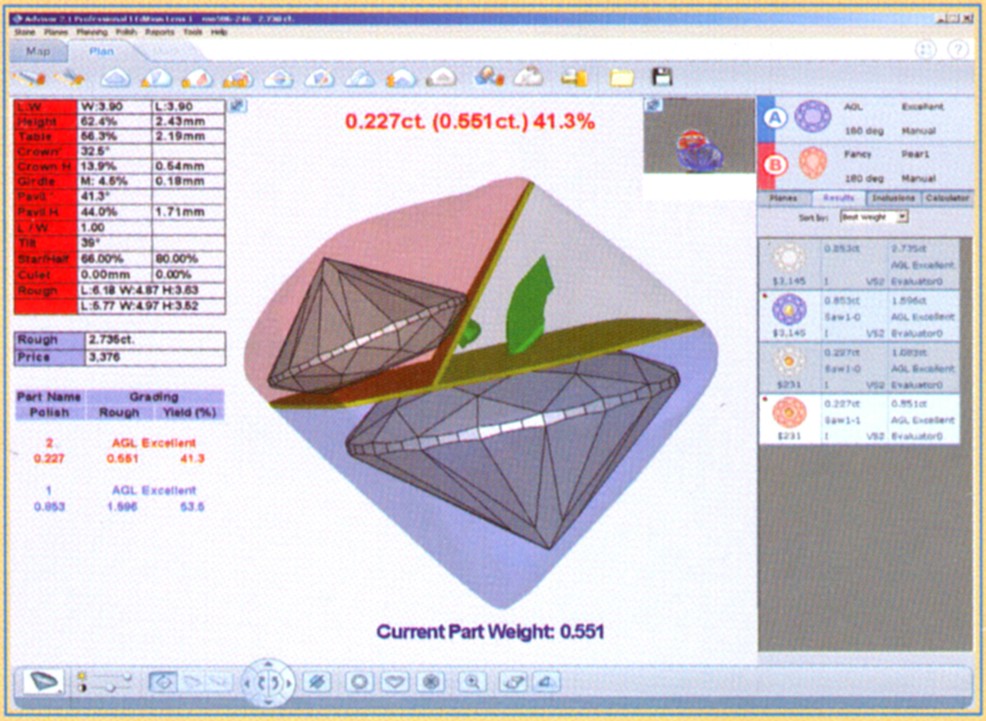
Task: Click the help question mark icon
Action: (x=958, y=49)
